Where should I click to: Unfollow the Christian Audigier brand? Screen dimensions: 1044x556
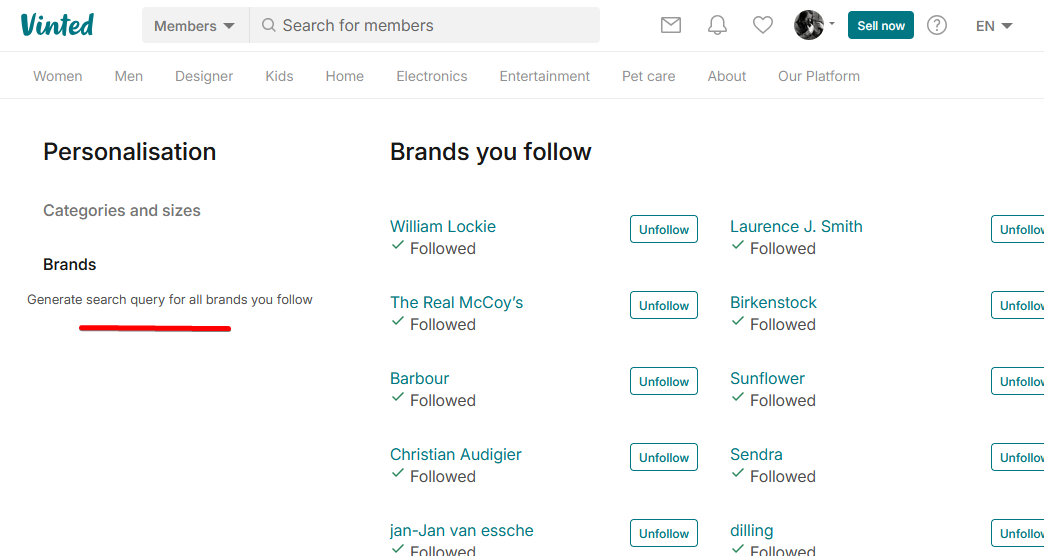pyautogui.click(x=664, y=457)
